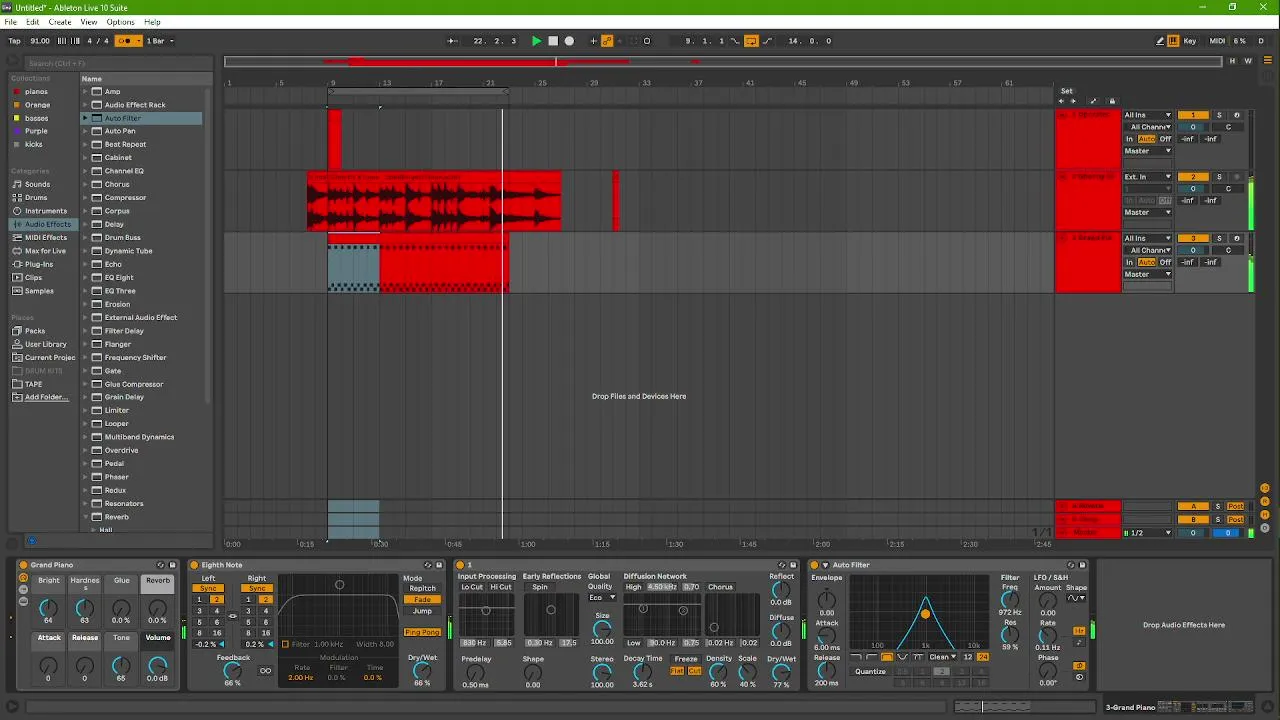Select the Clips category in browser
Viewport: 1280px width, 720px height.
click(x=33, y=277)
